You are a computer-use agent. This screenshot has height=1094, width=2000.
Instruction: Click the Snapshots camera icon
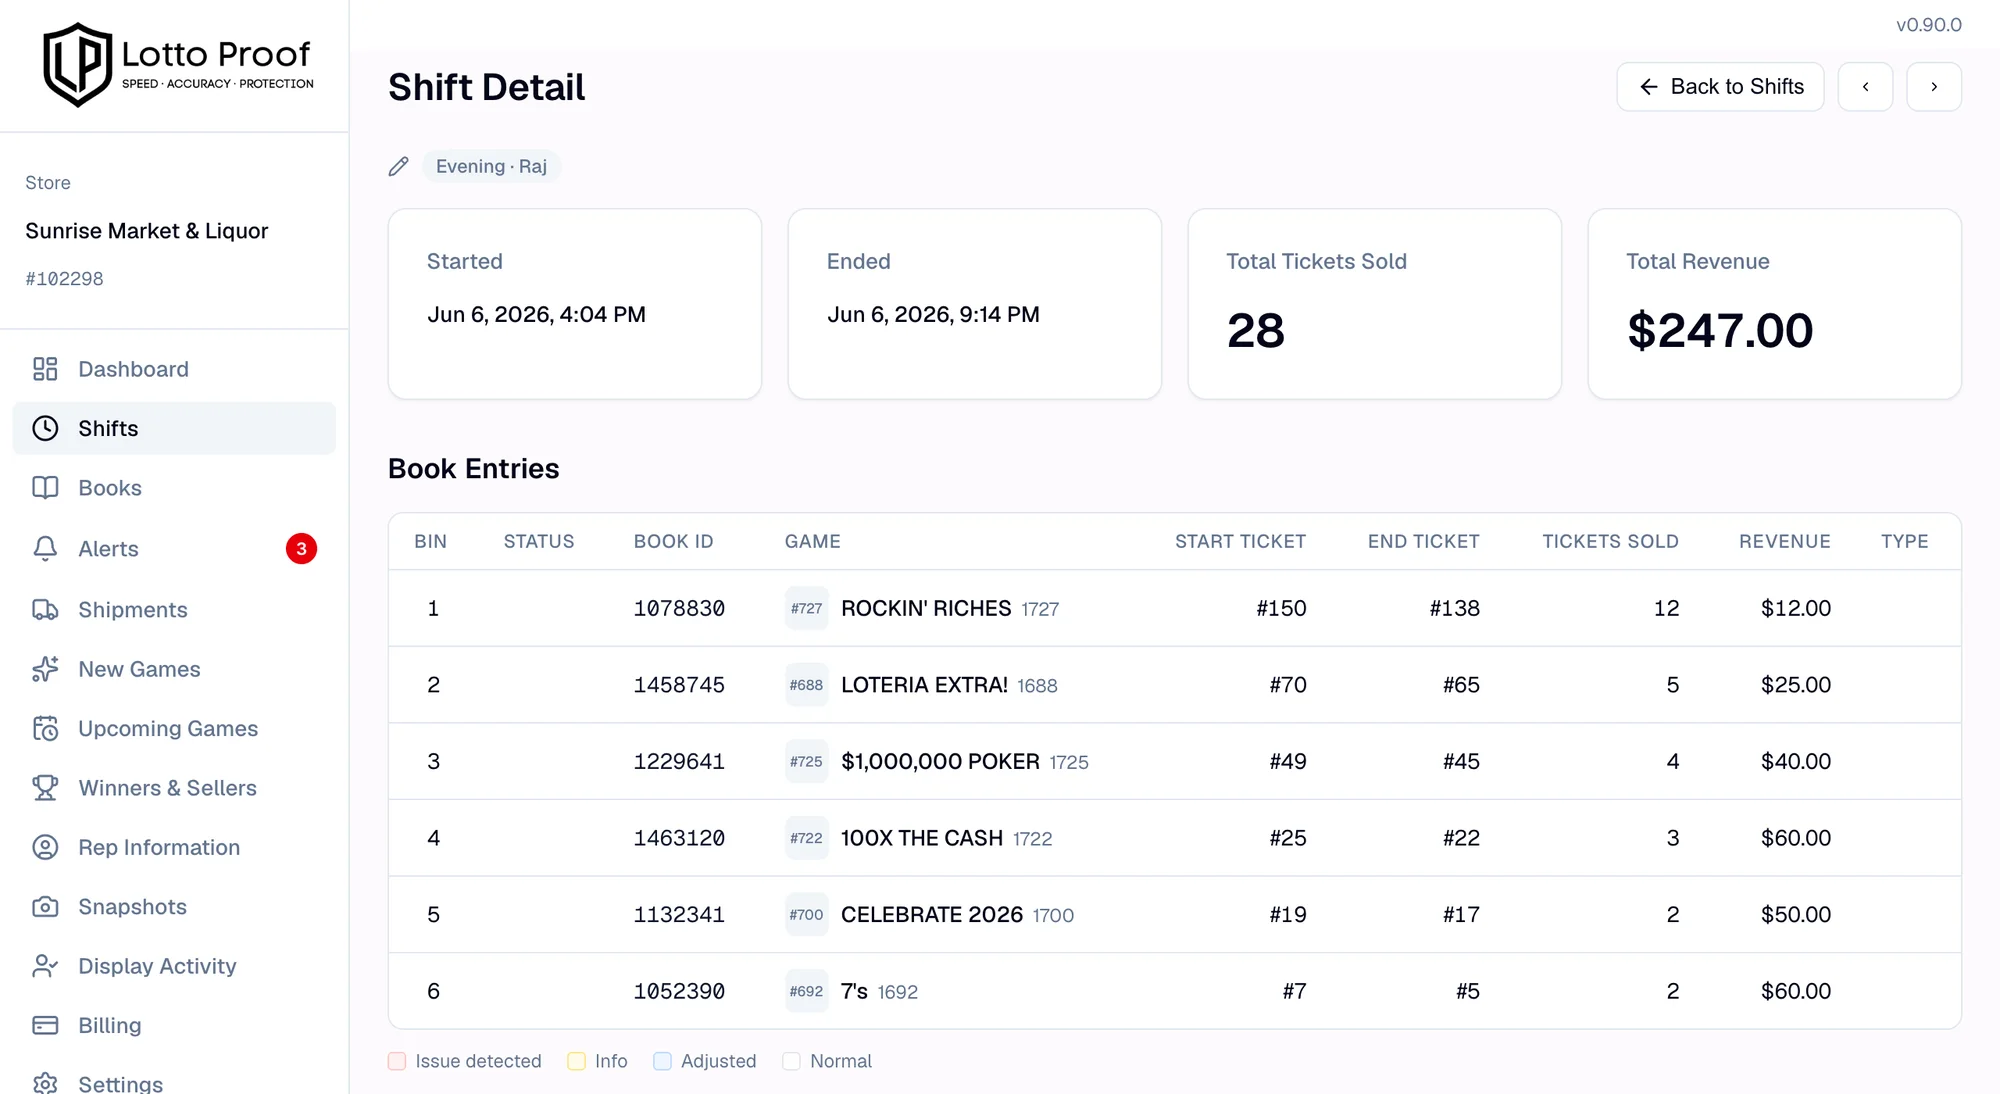point(45,906)
